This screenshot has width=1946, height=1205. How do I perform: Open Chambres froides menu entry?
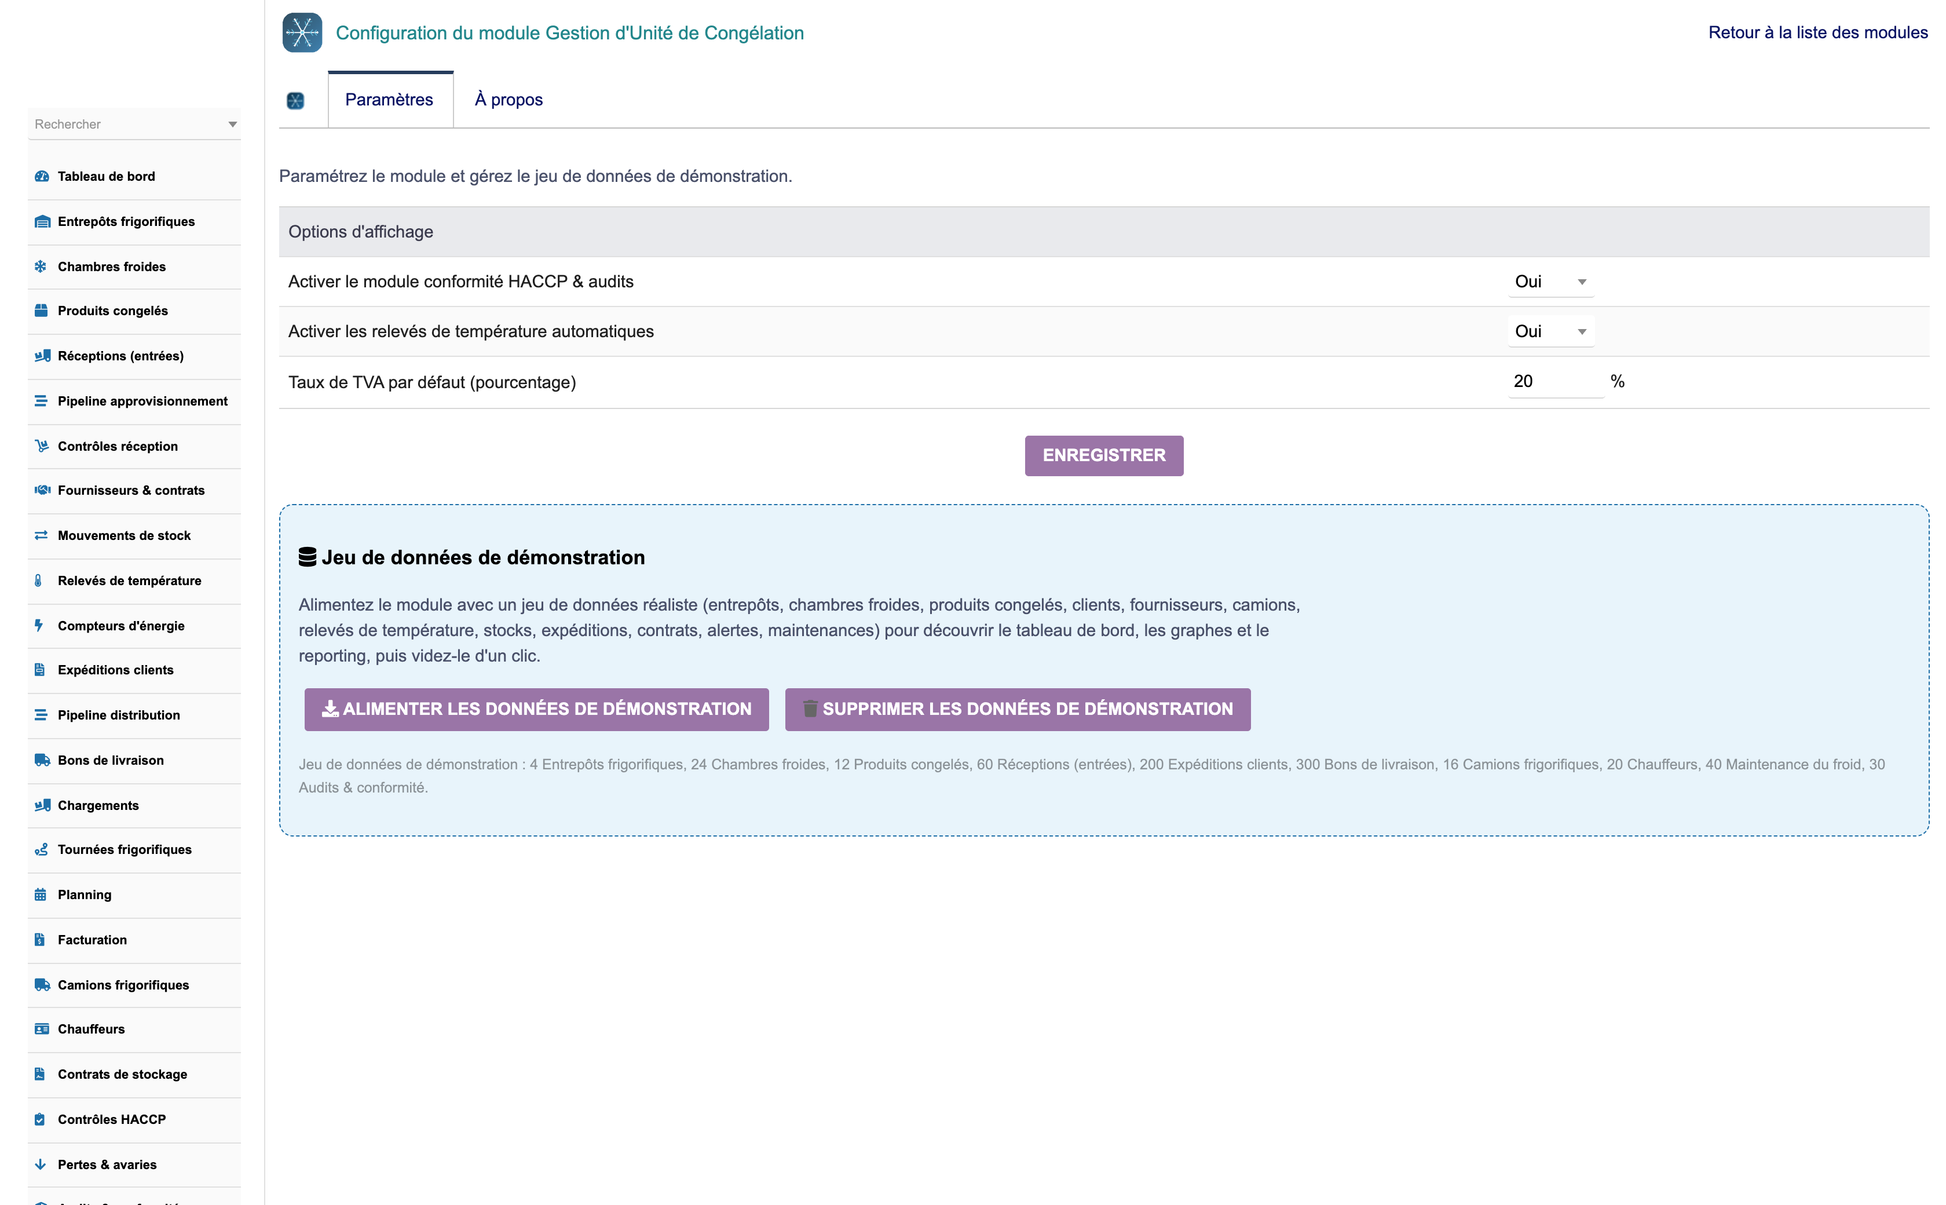112,267
